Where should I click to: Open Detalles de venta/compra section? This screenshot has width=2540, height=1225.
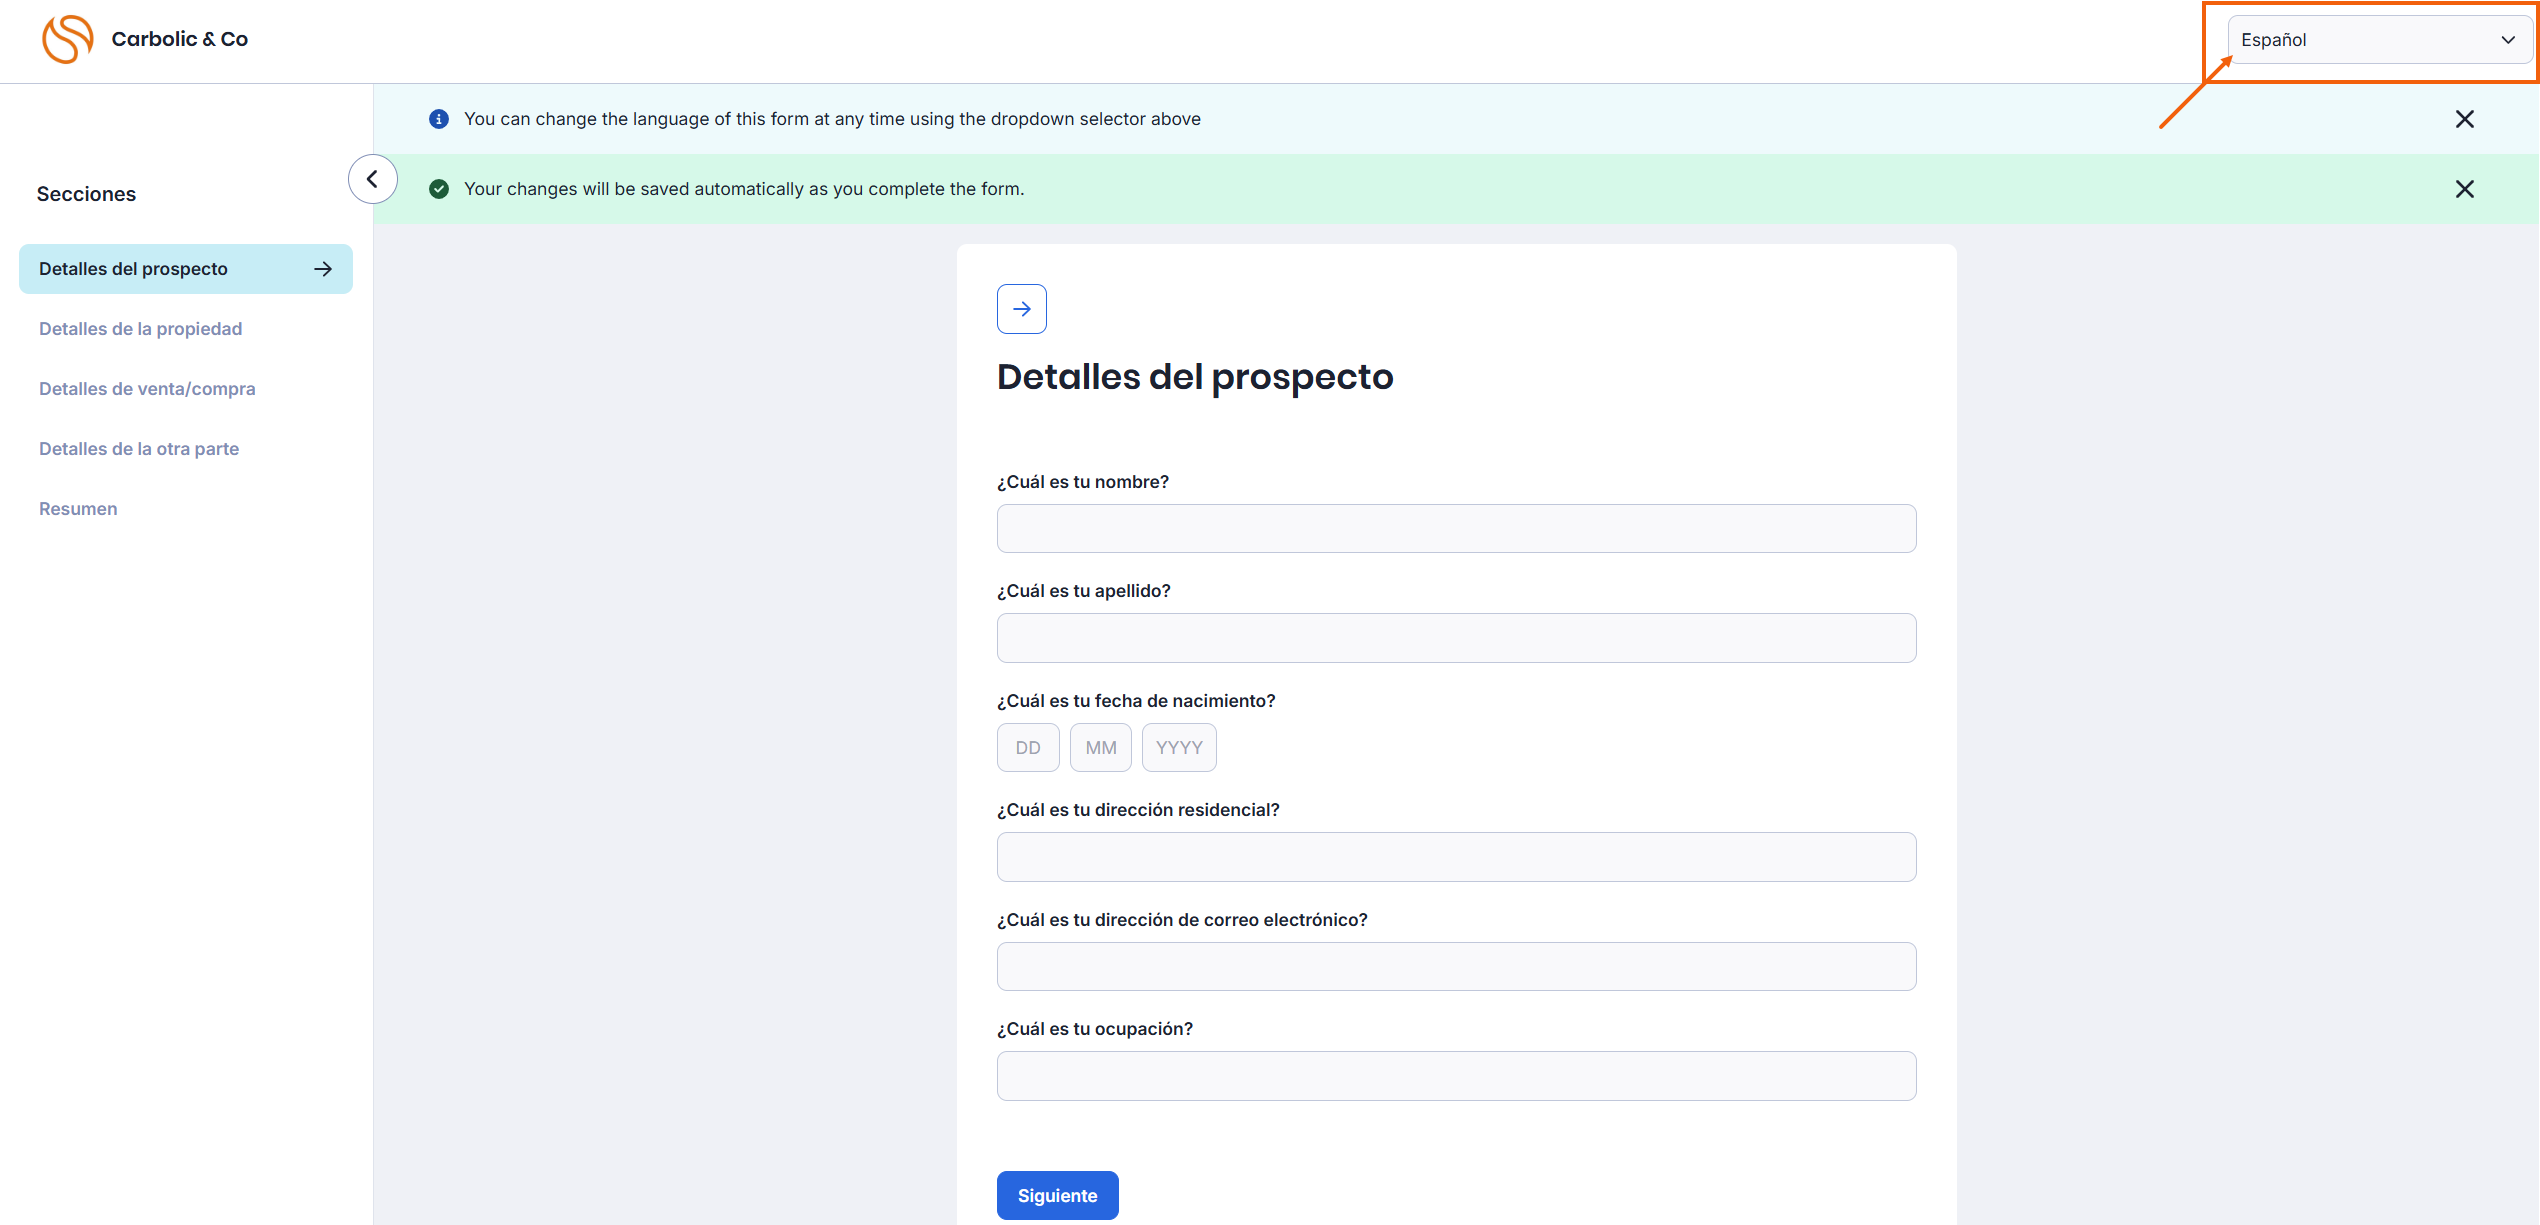(147, 389)
